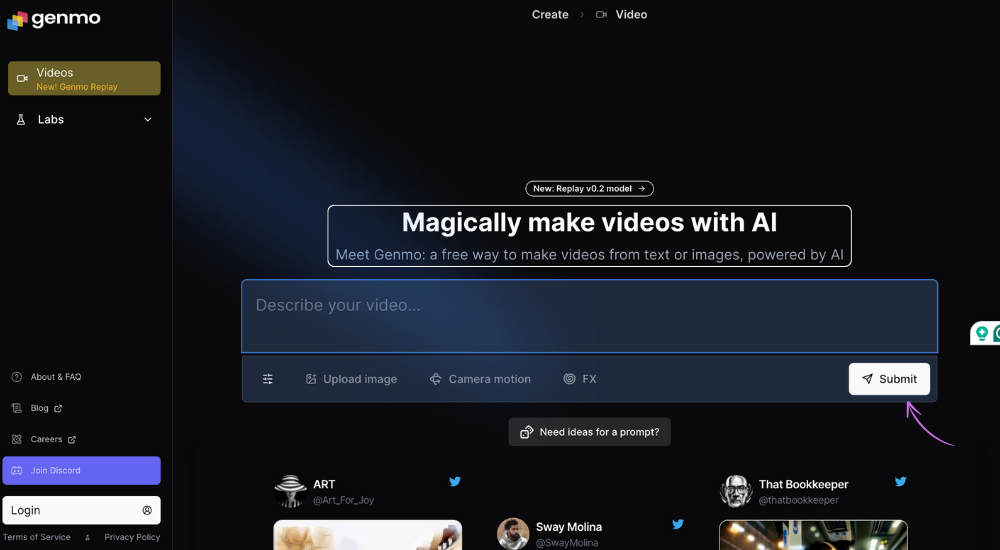Click the Submit button

pyautogui.click(x=889, y=379)
